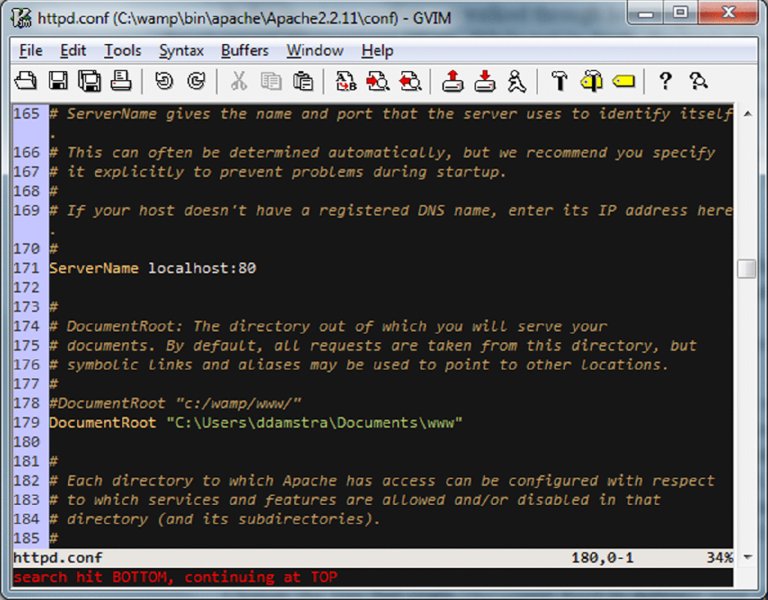This screenshot has height=600, width=768.
Task: Paste from clipboard using toolbar icon
Action: pos(303,81)
